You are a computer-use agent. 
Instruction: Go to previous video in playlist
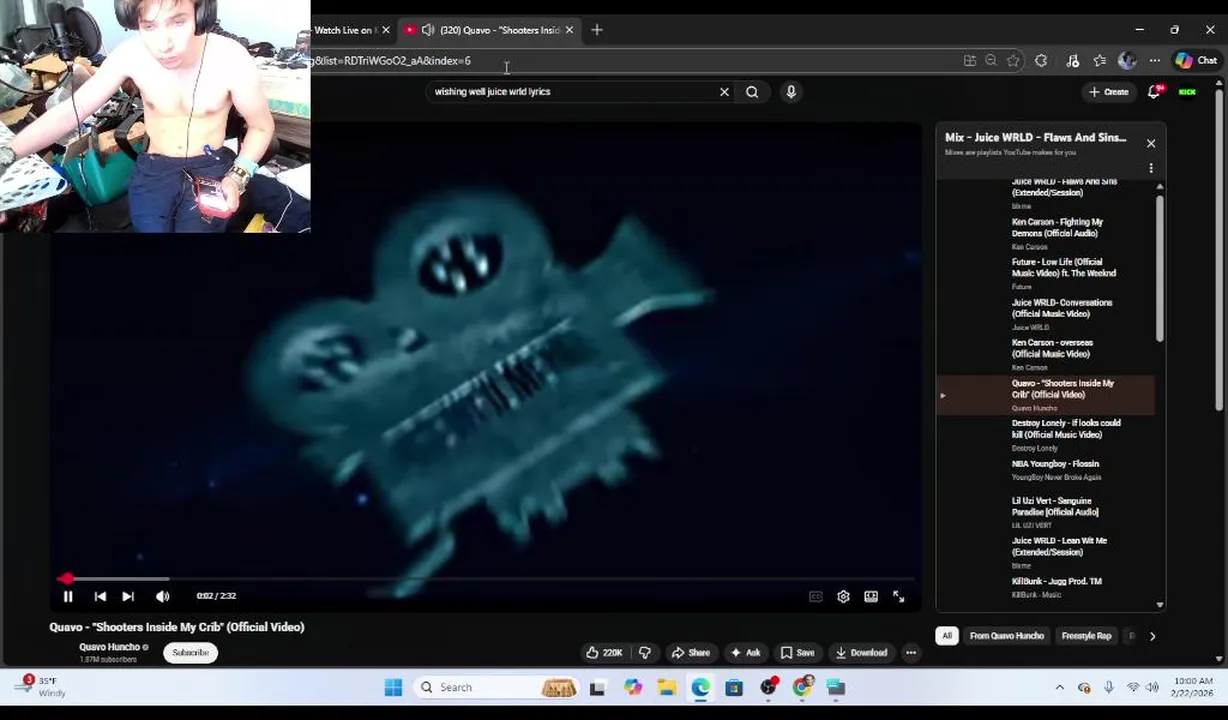point(100,596)
